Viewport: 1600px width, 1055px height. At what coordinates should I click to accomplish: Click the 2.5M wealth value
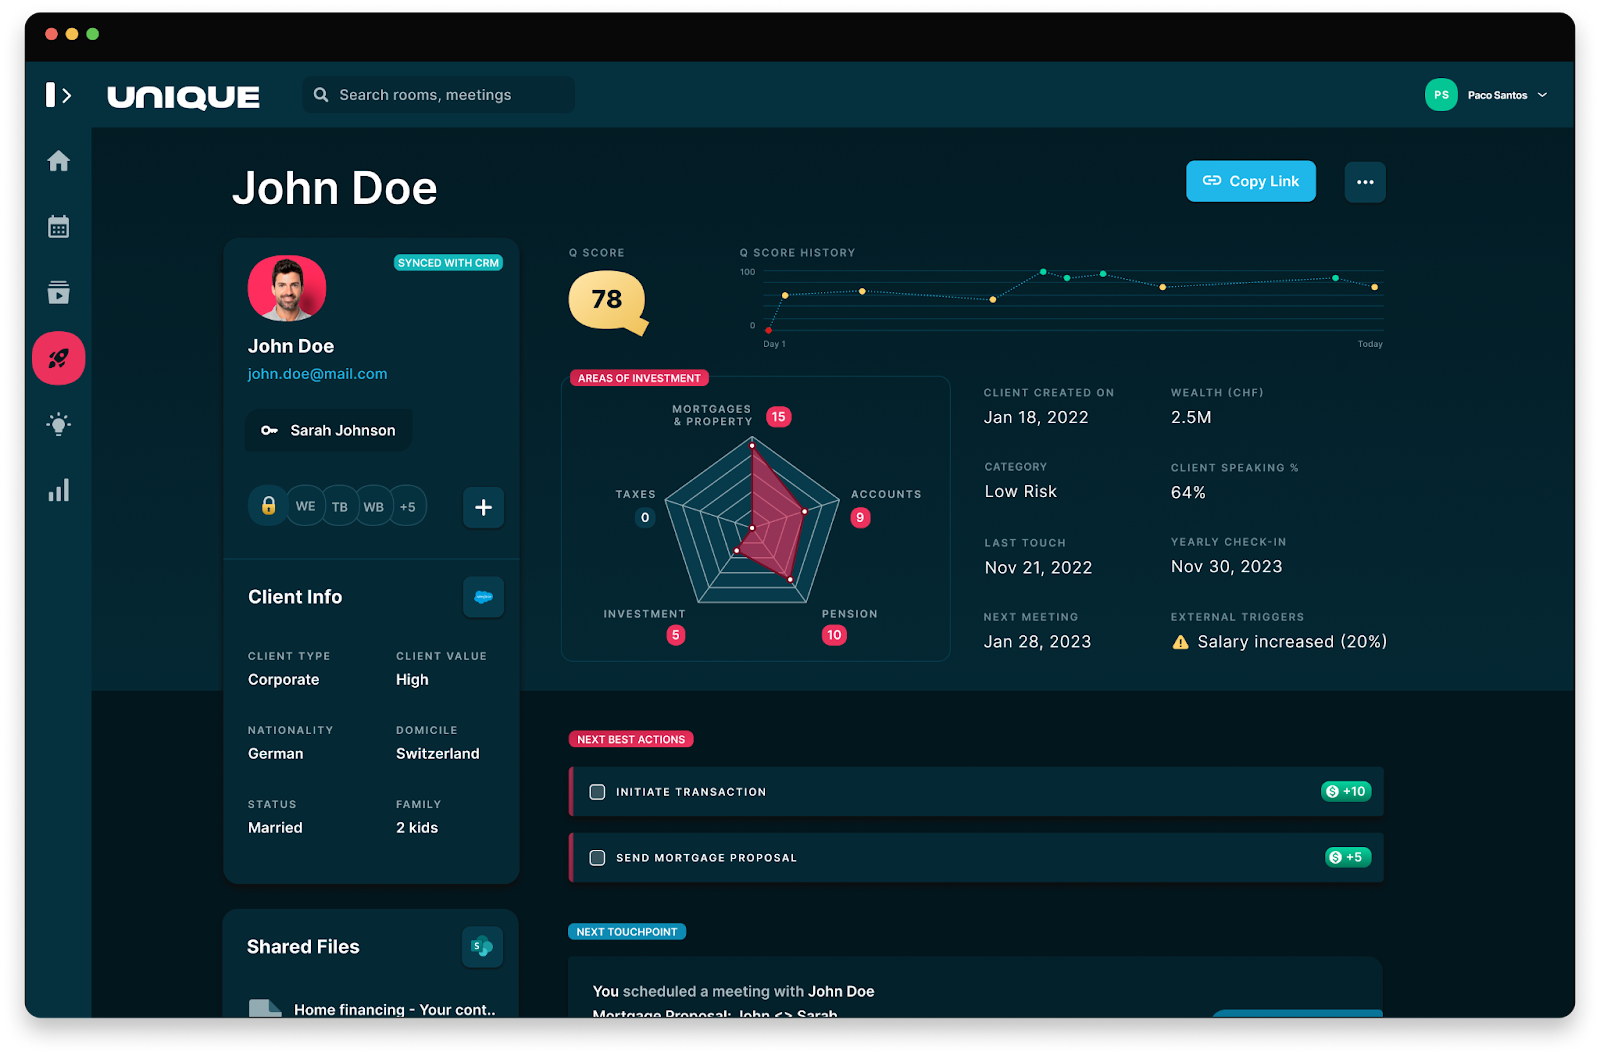coord(1191,418)
